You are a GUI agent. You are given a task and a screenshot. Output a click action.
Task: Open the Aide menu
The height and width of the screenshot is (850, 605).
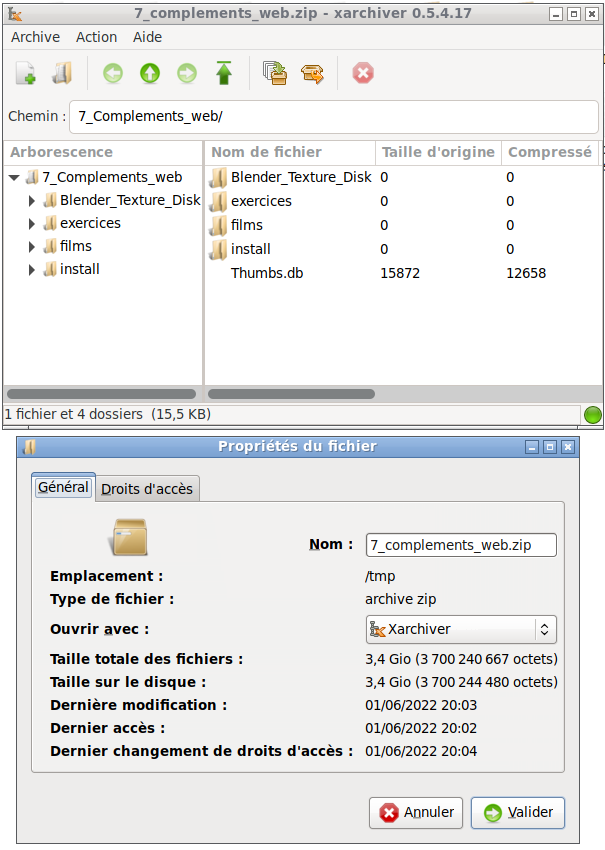tap(147, 37)
